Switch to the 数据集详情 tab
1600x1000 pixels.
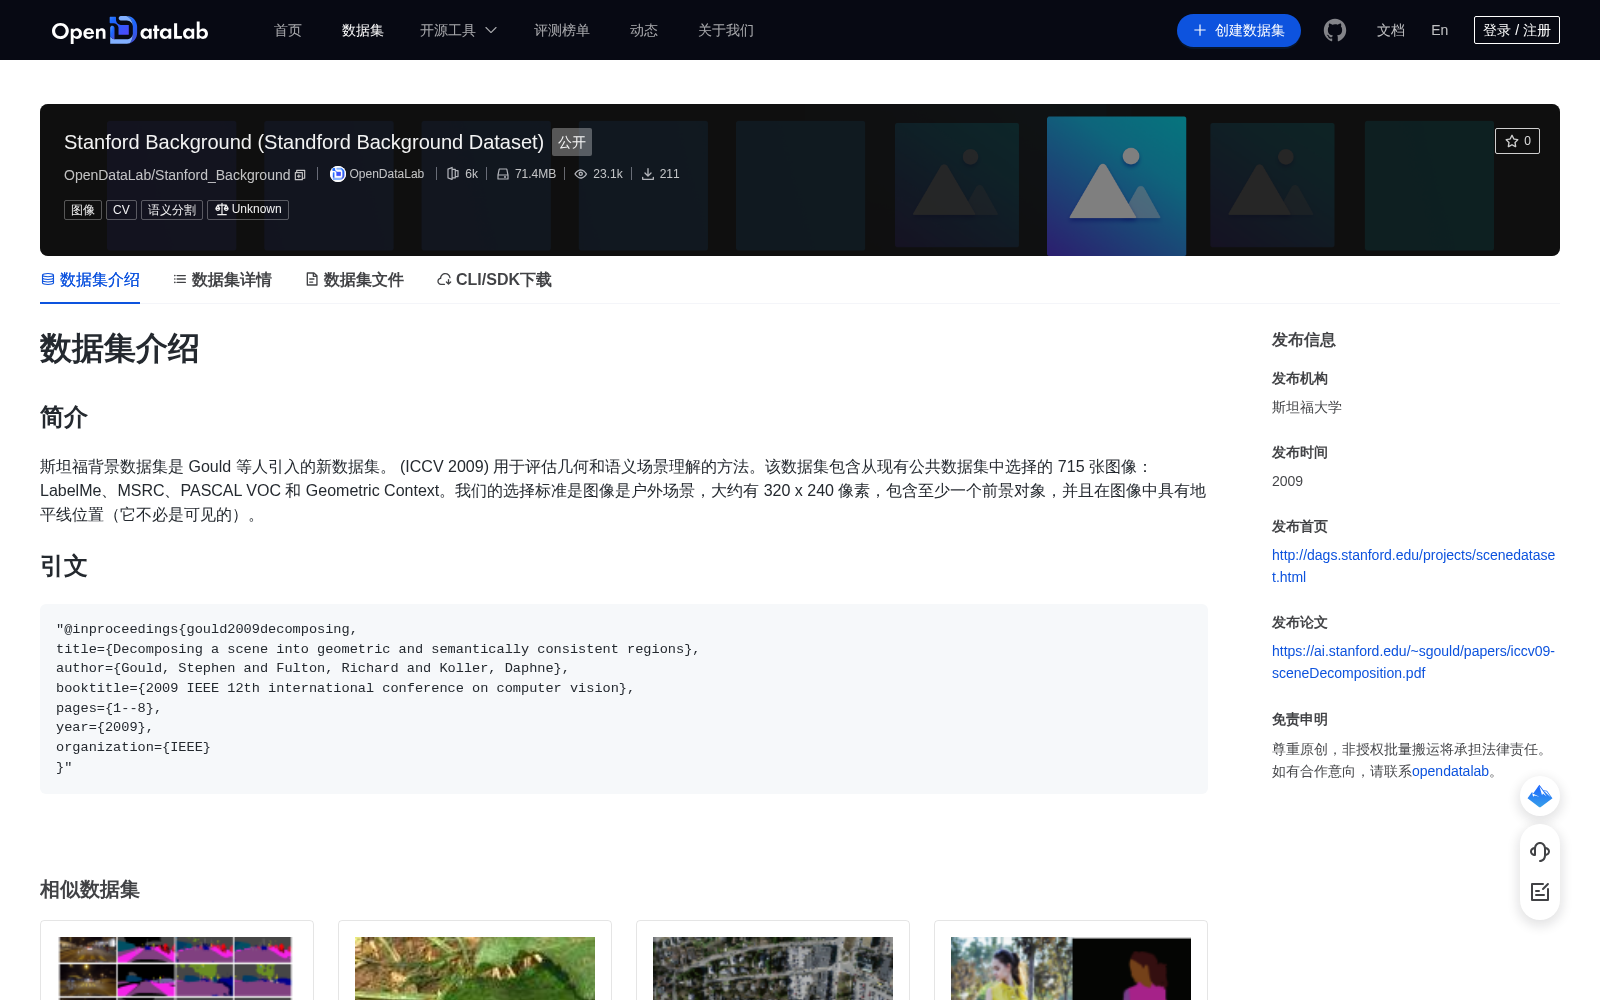point(222,280)
